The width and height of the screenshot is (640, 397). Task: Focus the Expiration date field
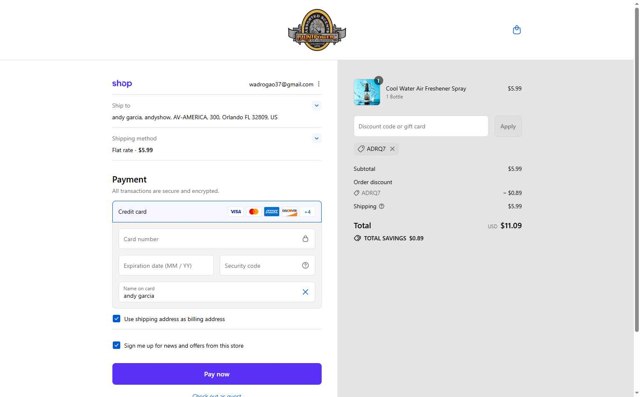[x=166, y=266]
